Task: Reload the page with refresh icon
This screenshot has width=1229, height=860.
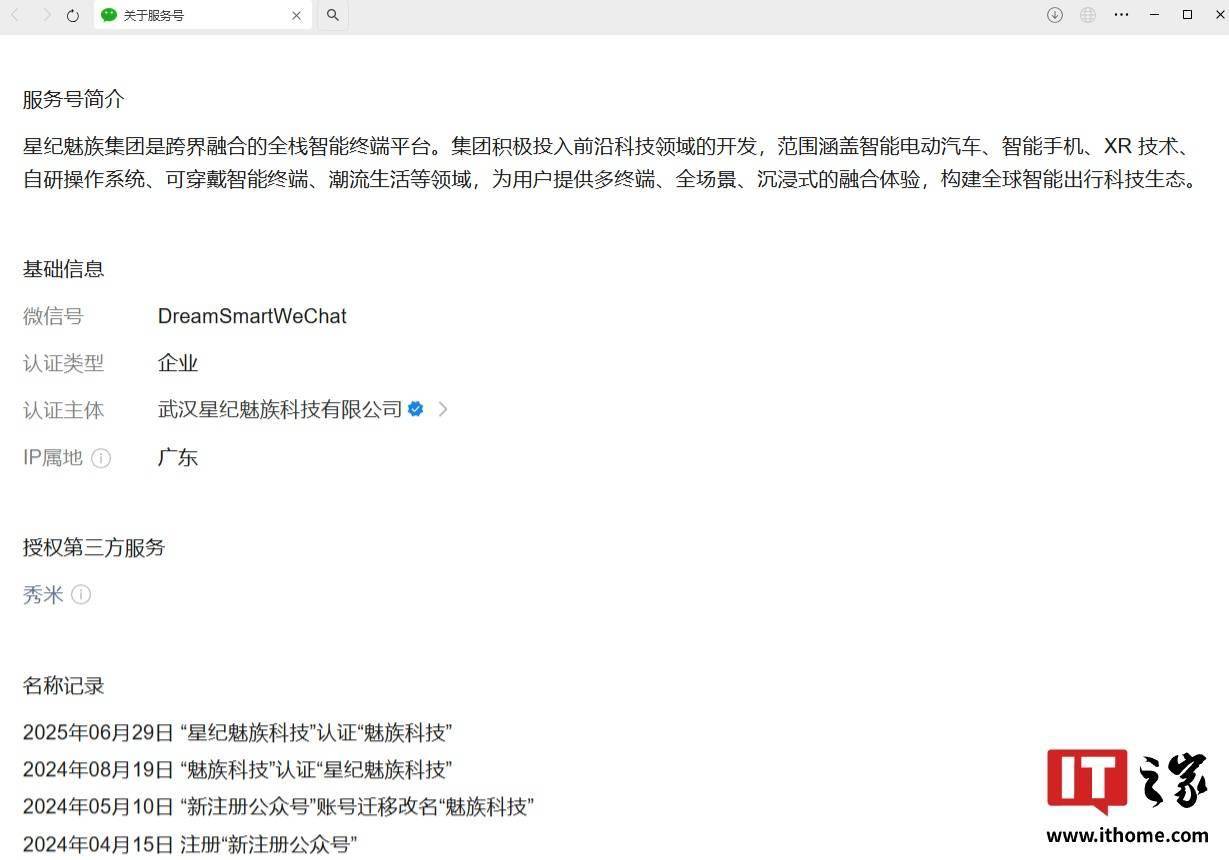Action: click(73, 15)
